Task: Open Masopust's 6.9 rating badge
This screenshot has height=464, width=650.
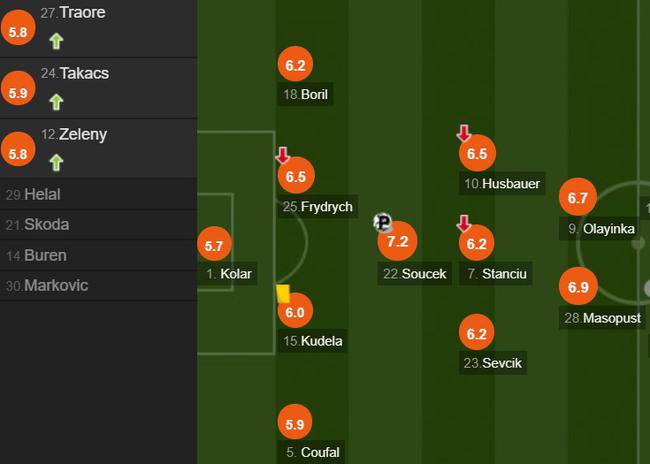Action: (x=578, y=287)
